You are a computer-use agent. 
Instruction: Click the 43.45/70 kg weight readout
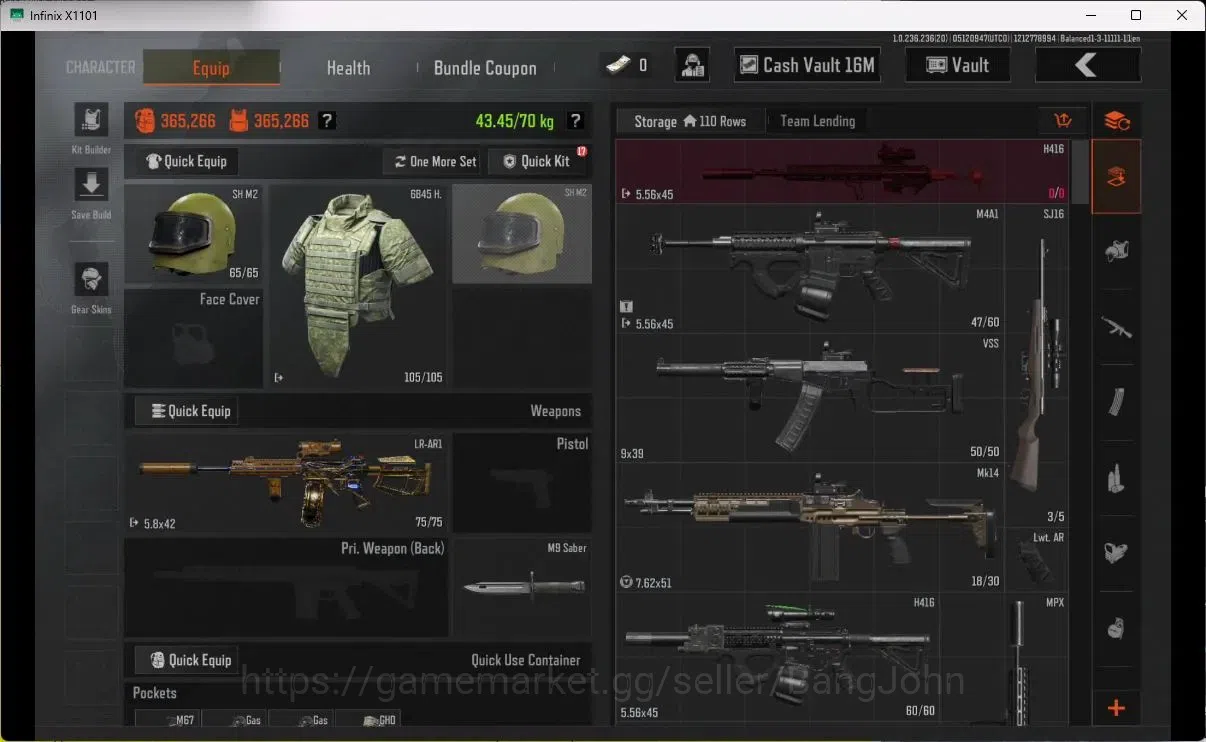click(514, 121)
